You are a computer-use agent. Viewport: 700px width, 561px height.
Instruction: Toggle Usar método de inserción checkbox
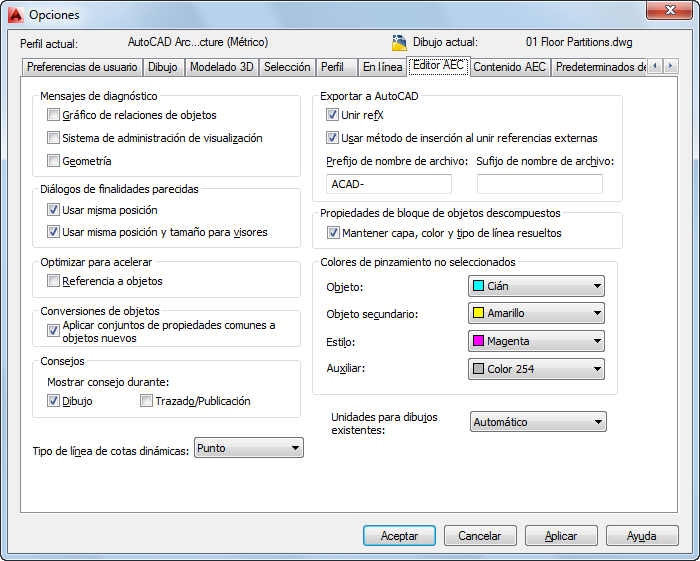332,137
